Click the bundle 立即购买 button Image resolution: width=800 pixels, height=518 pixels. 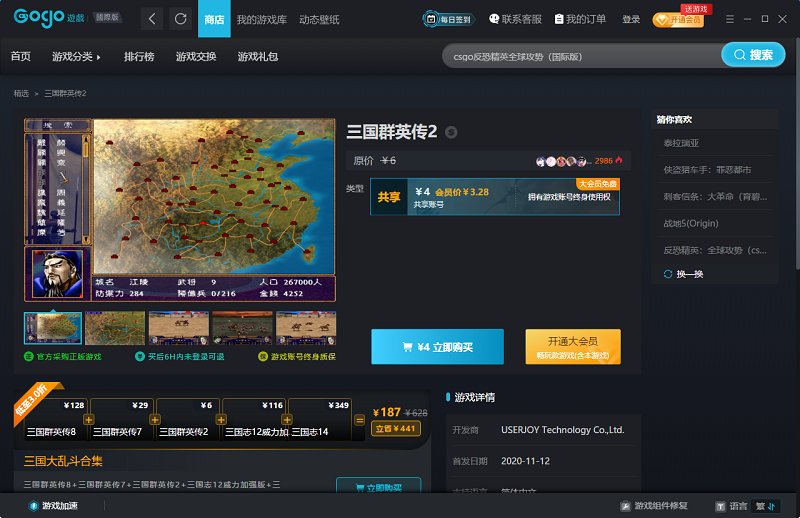pyautogui.click(x=379, y=485)
